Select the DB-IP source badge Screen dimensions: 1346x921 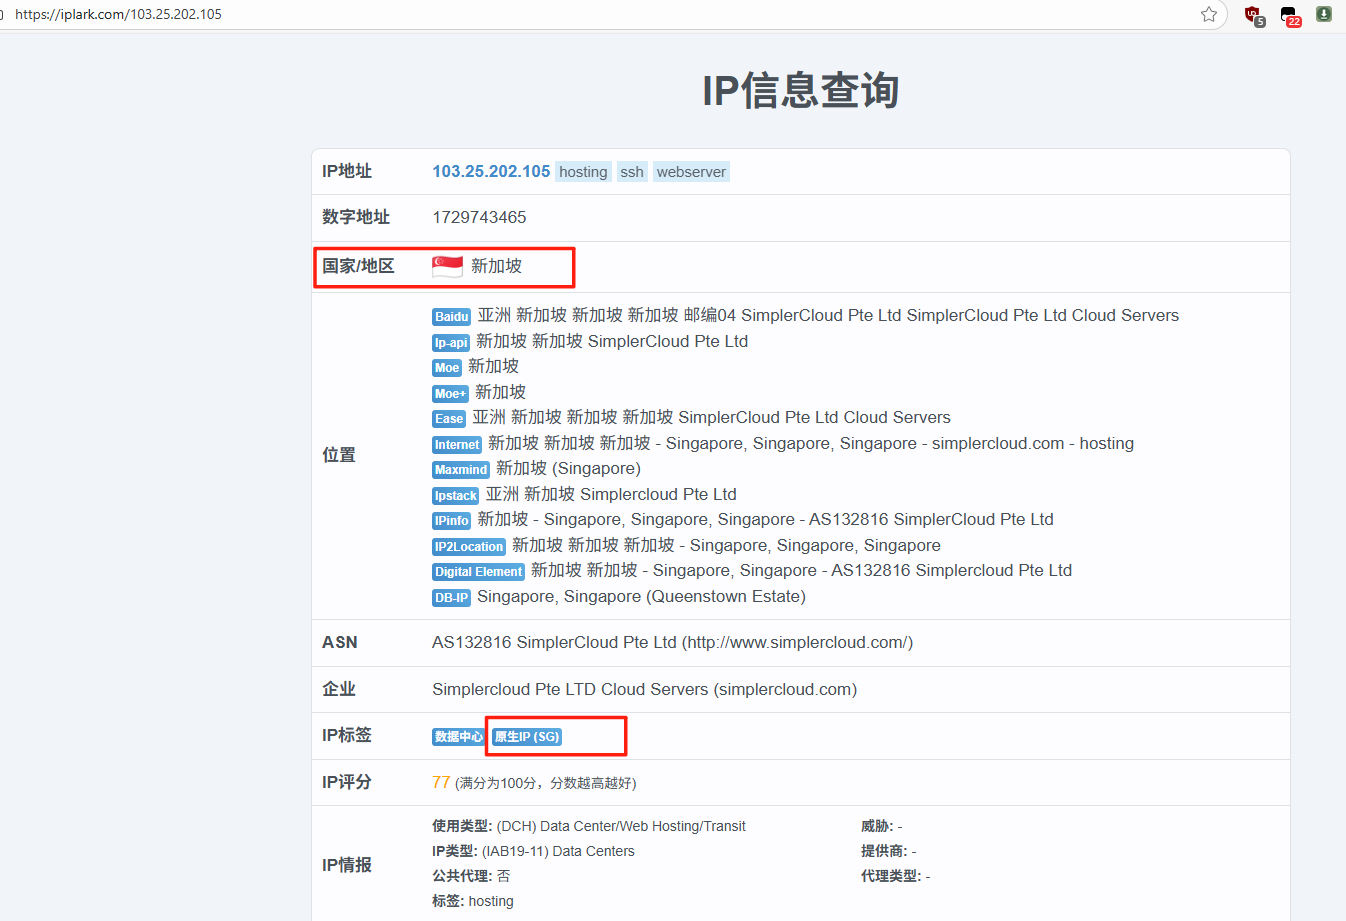click(x=451, y=598)
